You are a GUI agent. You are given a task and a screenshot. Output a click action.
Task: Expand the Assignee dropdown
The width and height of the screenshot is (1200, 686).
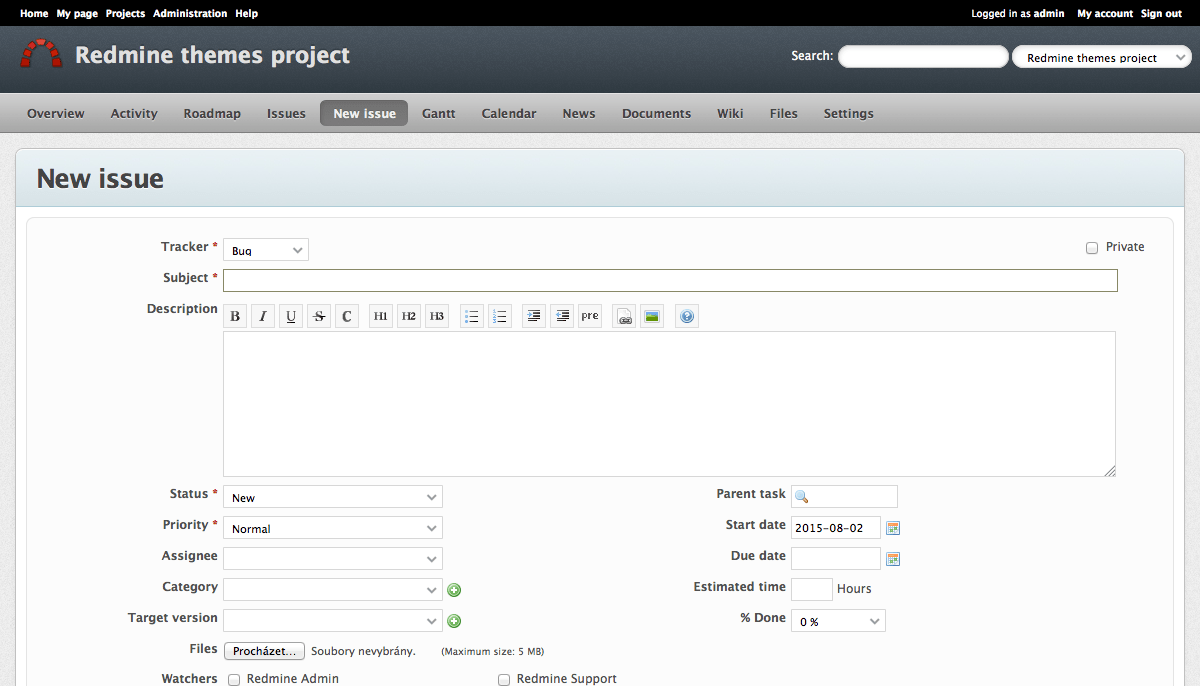333,559
